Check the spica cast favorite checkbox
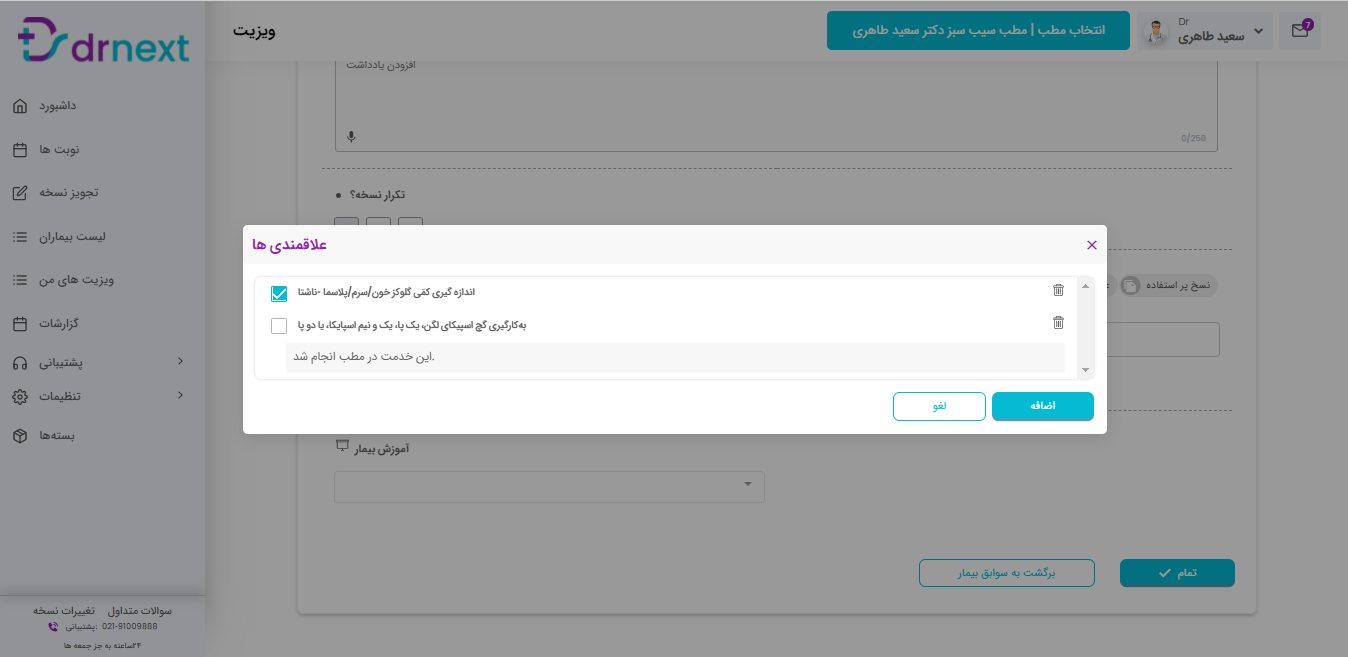The width and height of the screenshot is (1348, 657). (279, 326)
